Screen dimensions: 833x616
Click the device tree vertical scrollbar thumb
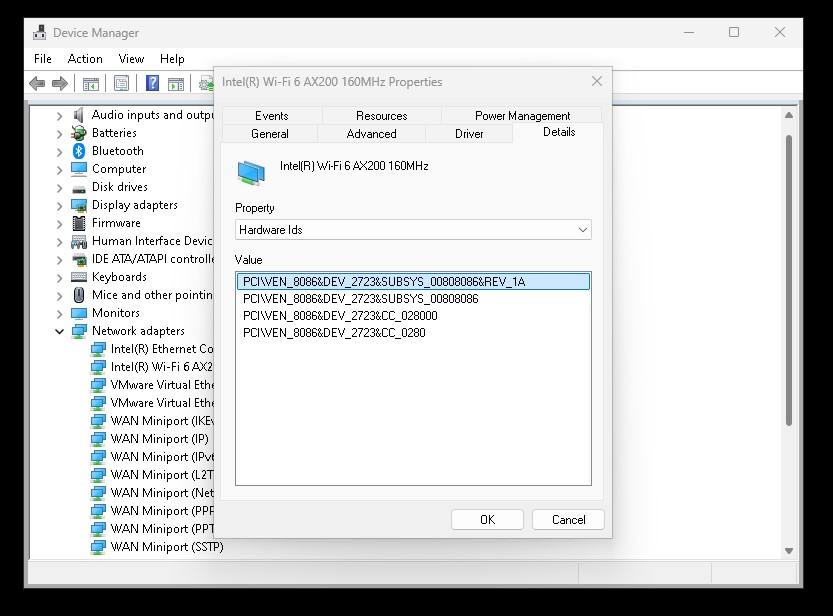point(789,280)
